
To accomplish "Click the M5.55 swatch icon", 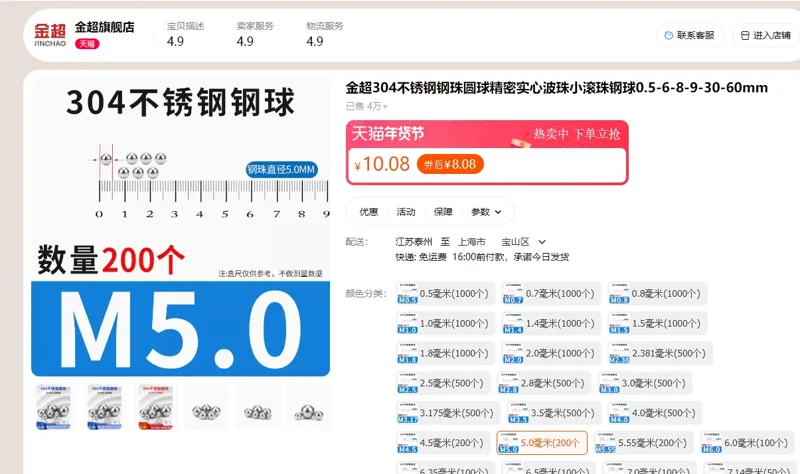I will (606, 443).
